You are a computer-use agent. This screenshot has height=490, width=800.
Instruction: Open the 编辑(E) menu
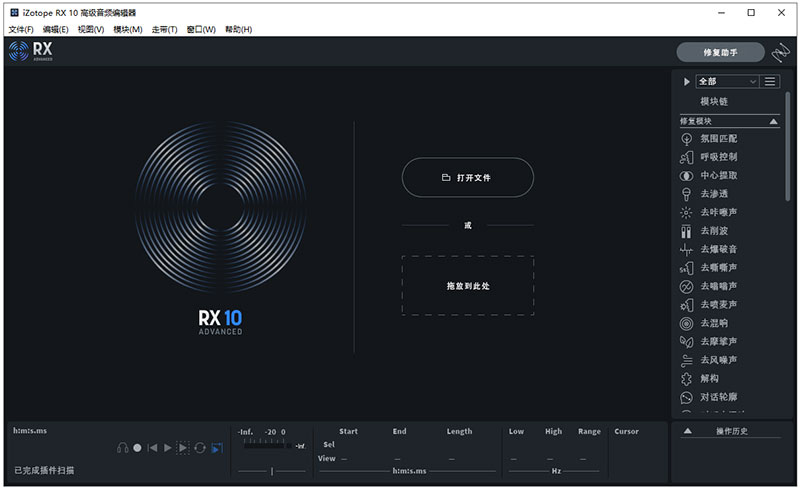55,30
